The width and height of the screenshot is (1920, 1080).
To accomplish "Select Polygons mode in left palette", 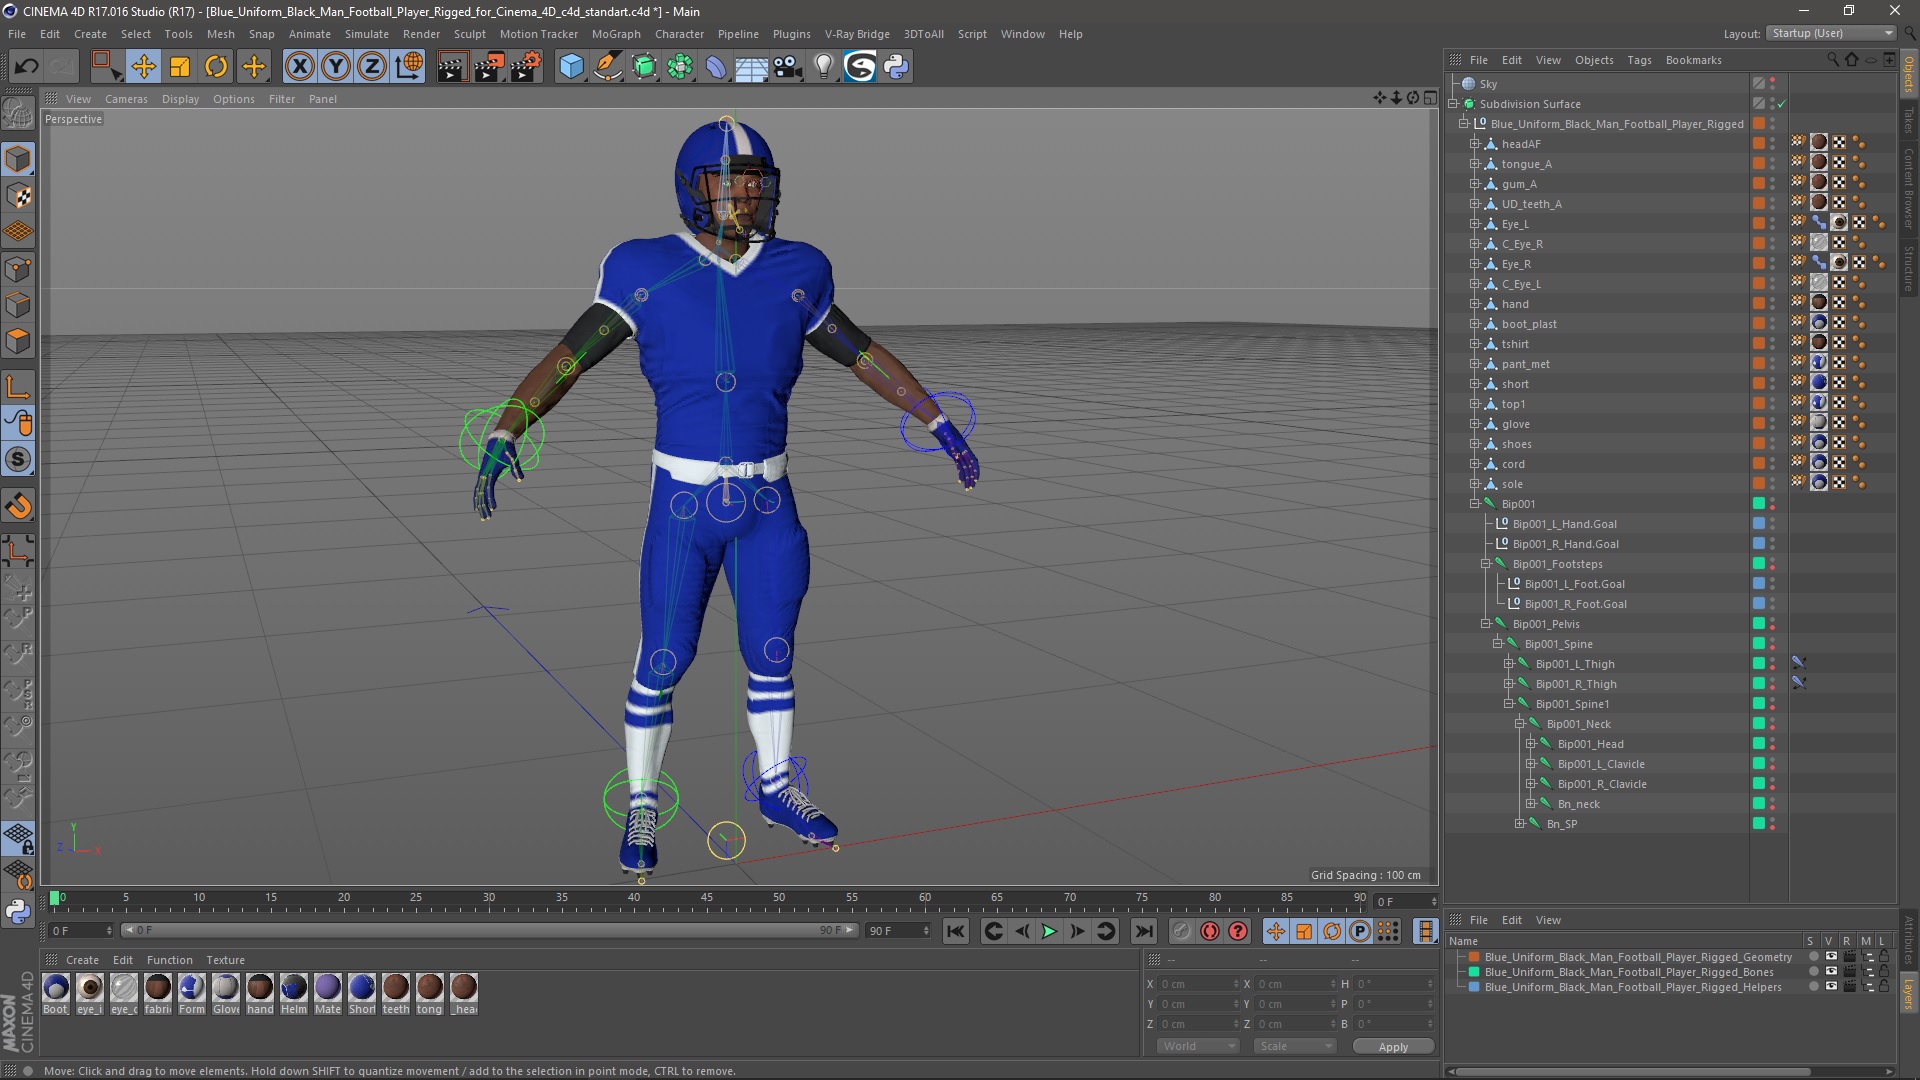I will click(x=18, y=341).
